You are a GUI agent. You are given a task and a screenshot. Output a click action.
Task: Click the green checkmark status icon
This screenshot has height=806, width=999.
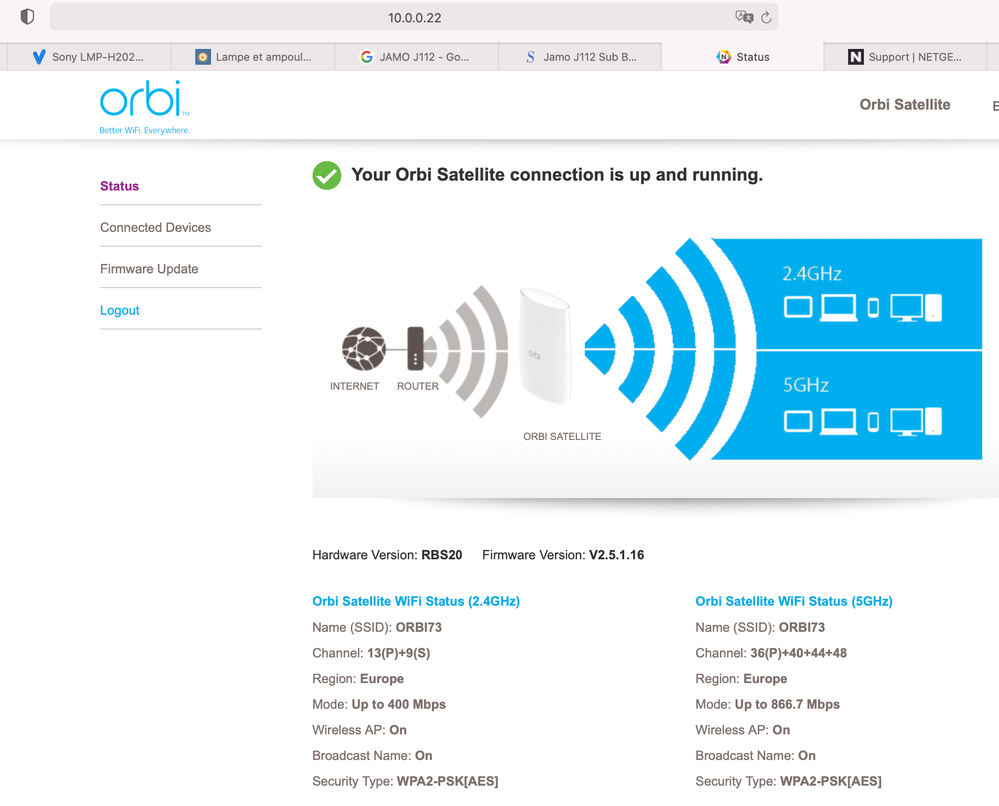(327, 175)
